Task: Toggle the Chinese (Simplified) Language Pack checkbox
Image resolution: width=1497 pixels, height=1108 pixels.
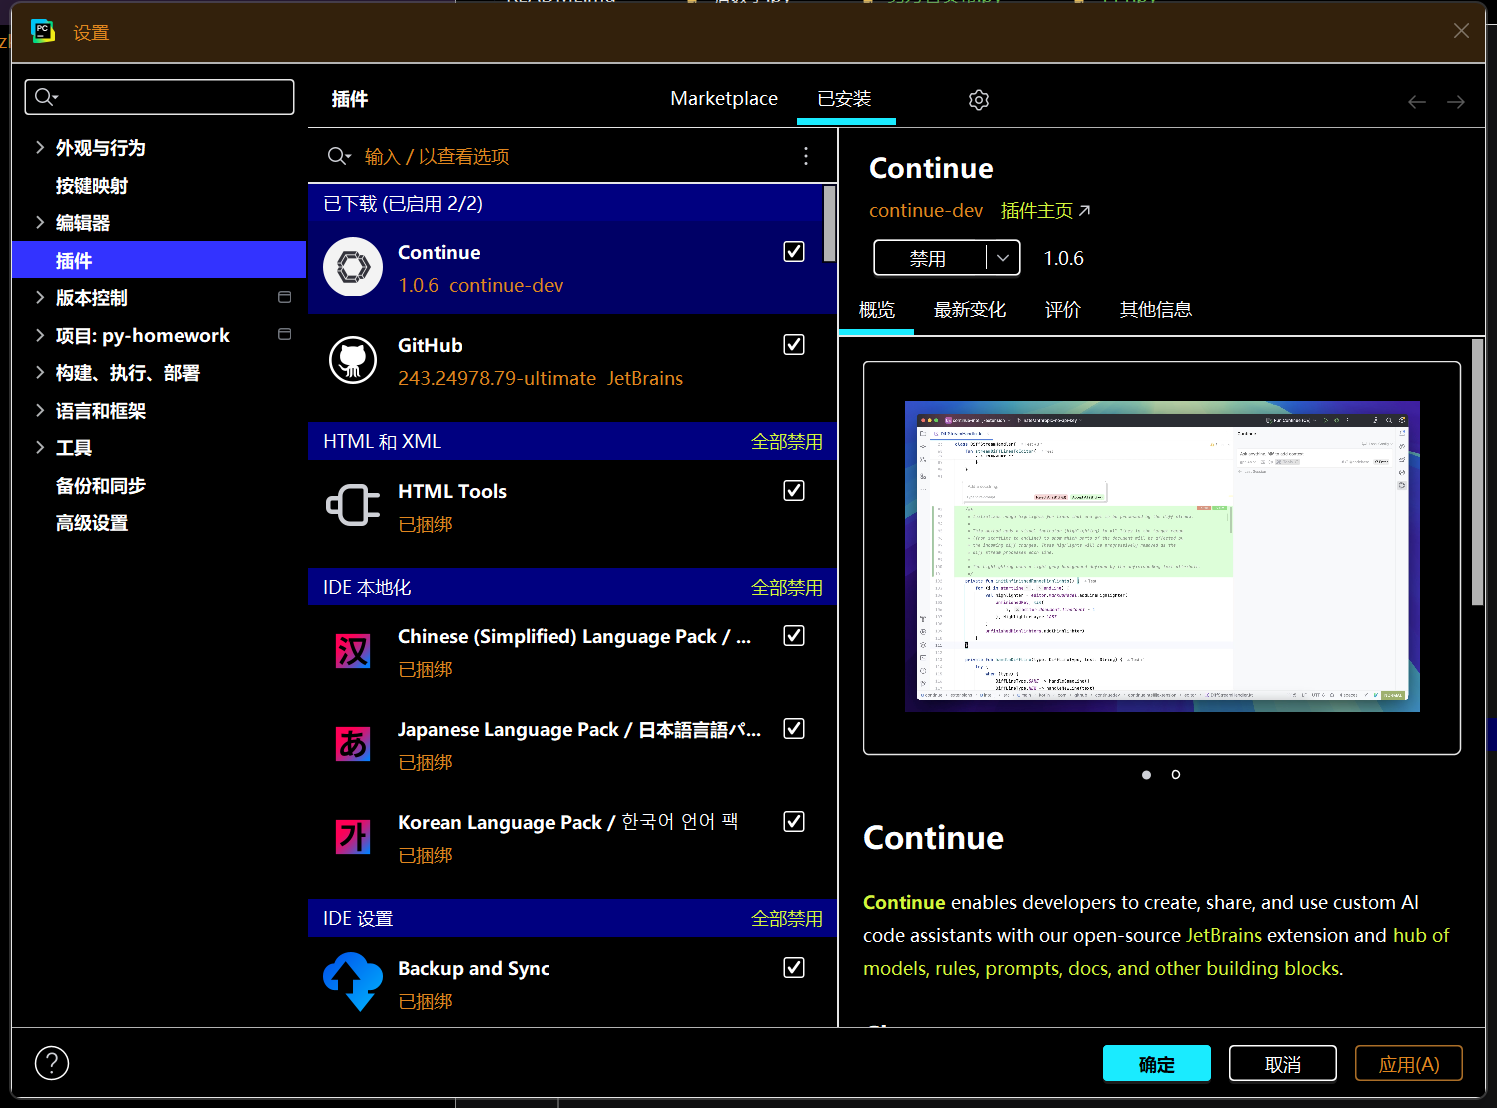Action: coord(794,636)
